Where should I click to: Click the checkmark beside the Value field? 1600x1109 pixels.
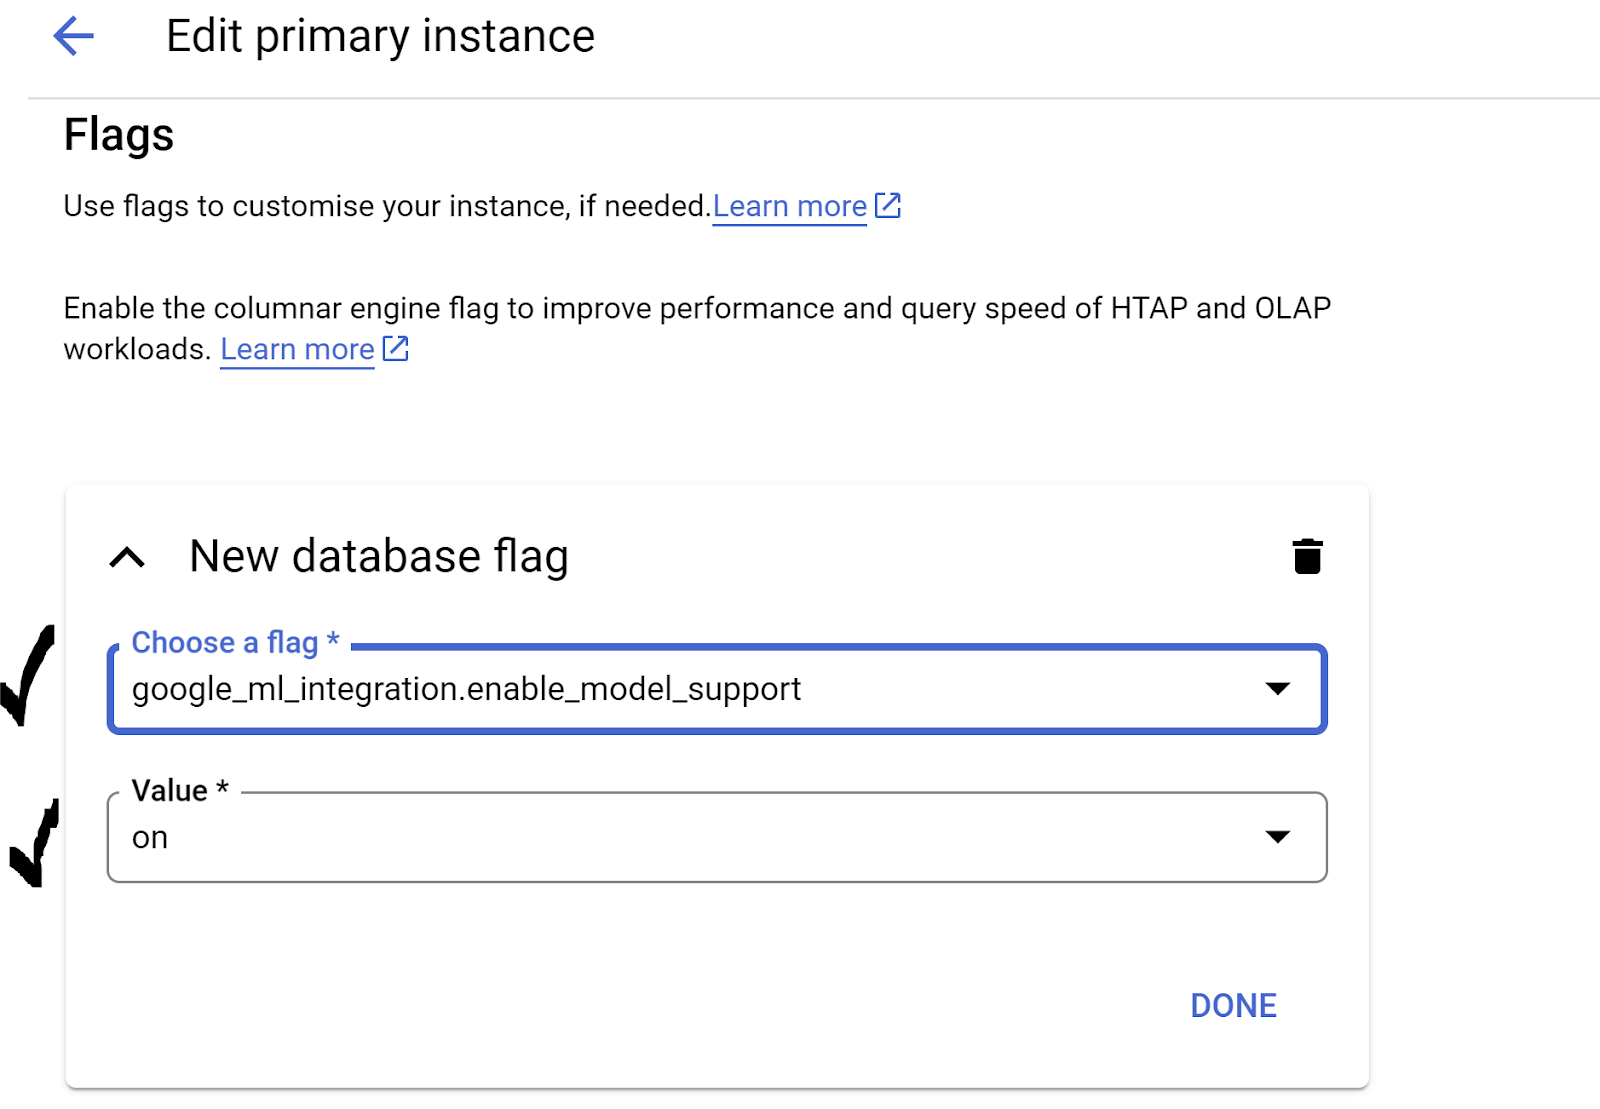[x=35, y=843]
